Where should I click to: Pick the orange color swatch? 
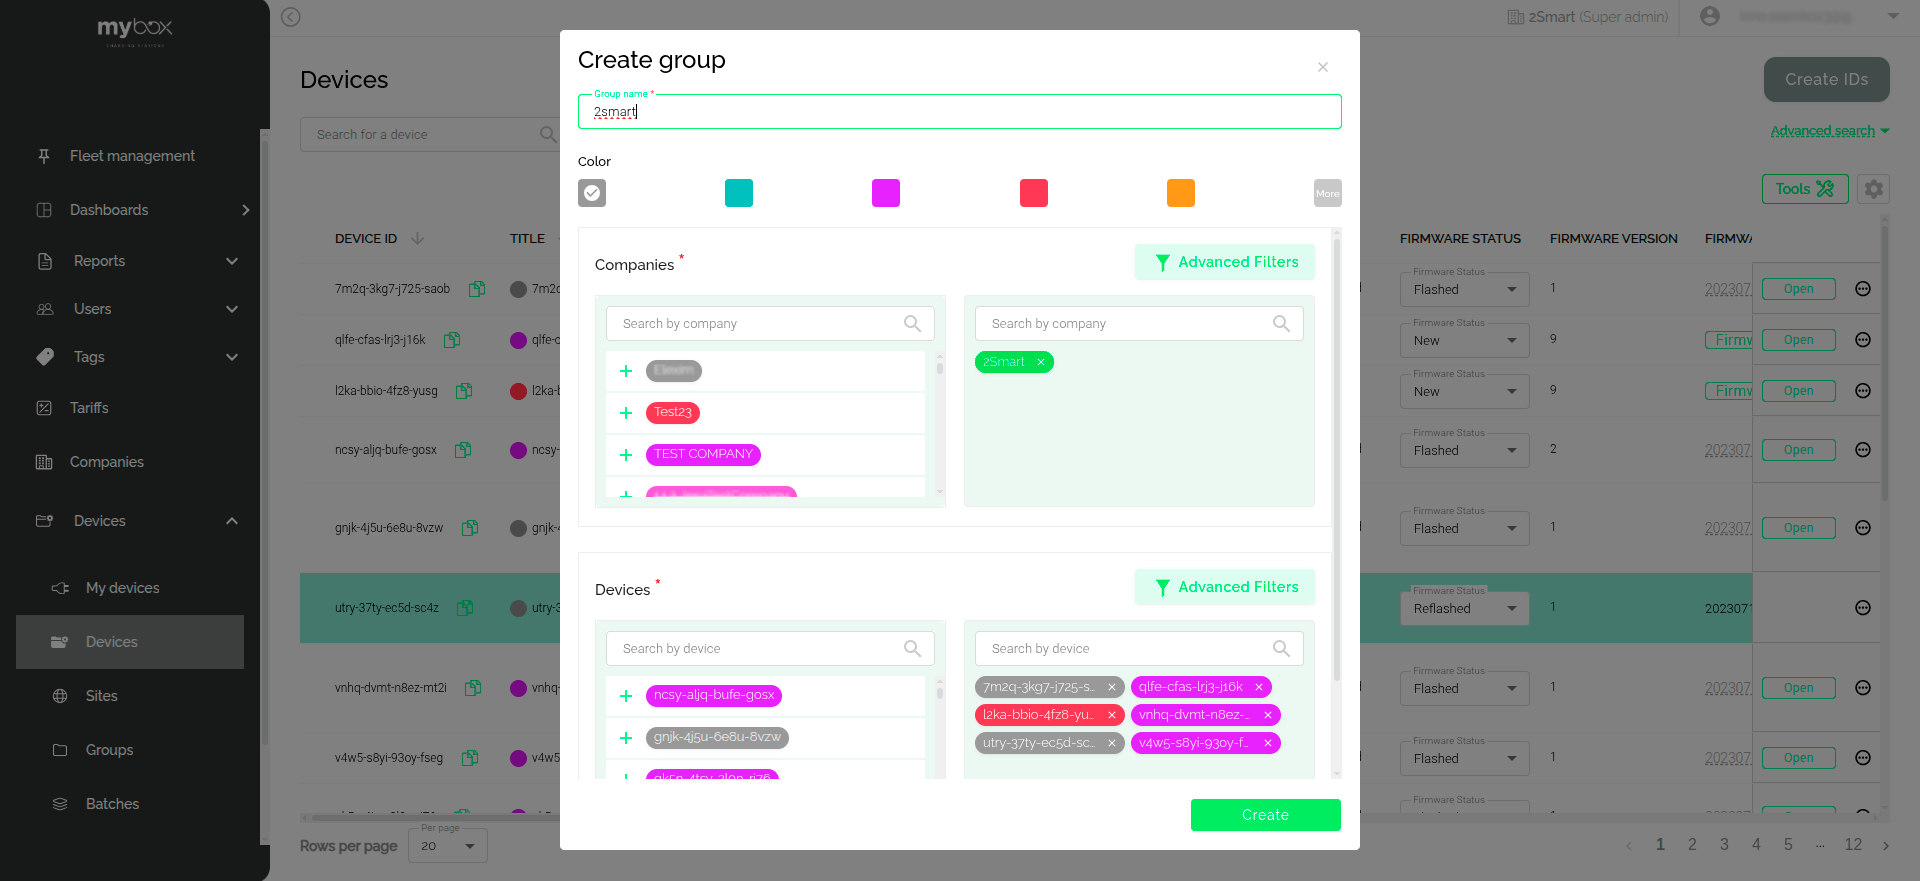pyautogui.click(x=1181, y=193)
